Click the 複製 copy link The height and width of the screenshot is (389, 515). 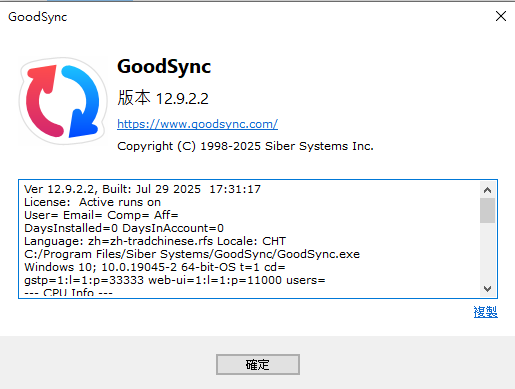(x=486, y=312)
